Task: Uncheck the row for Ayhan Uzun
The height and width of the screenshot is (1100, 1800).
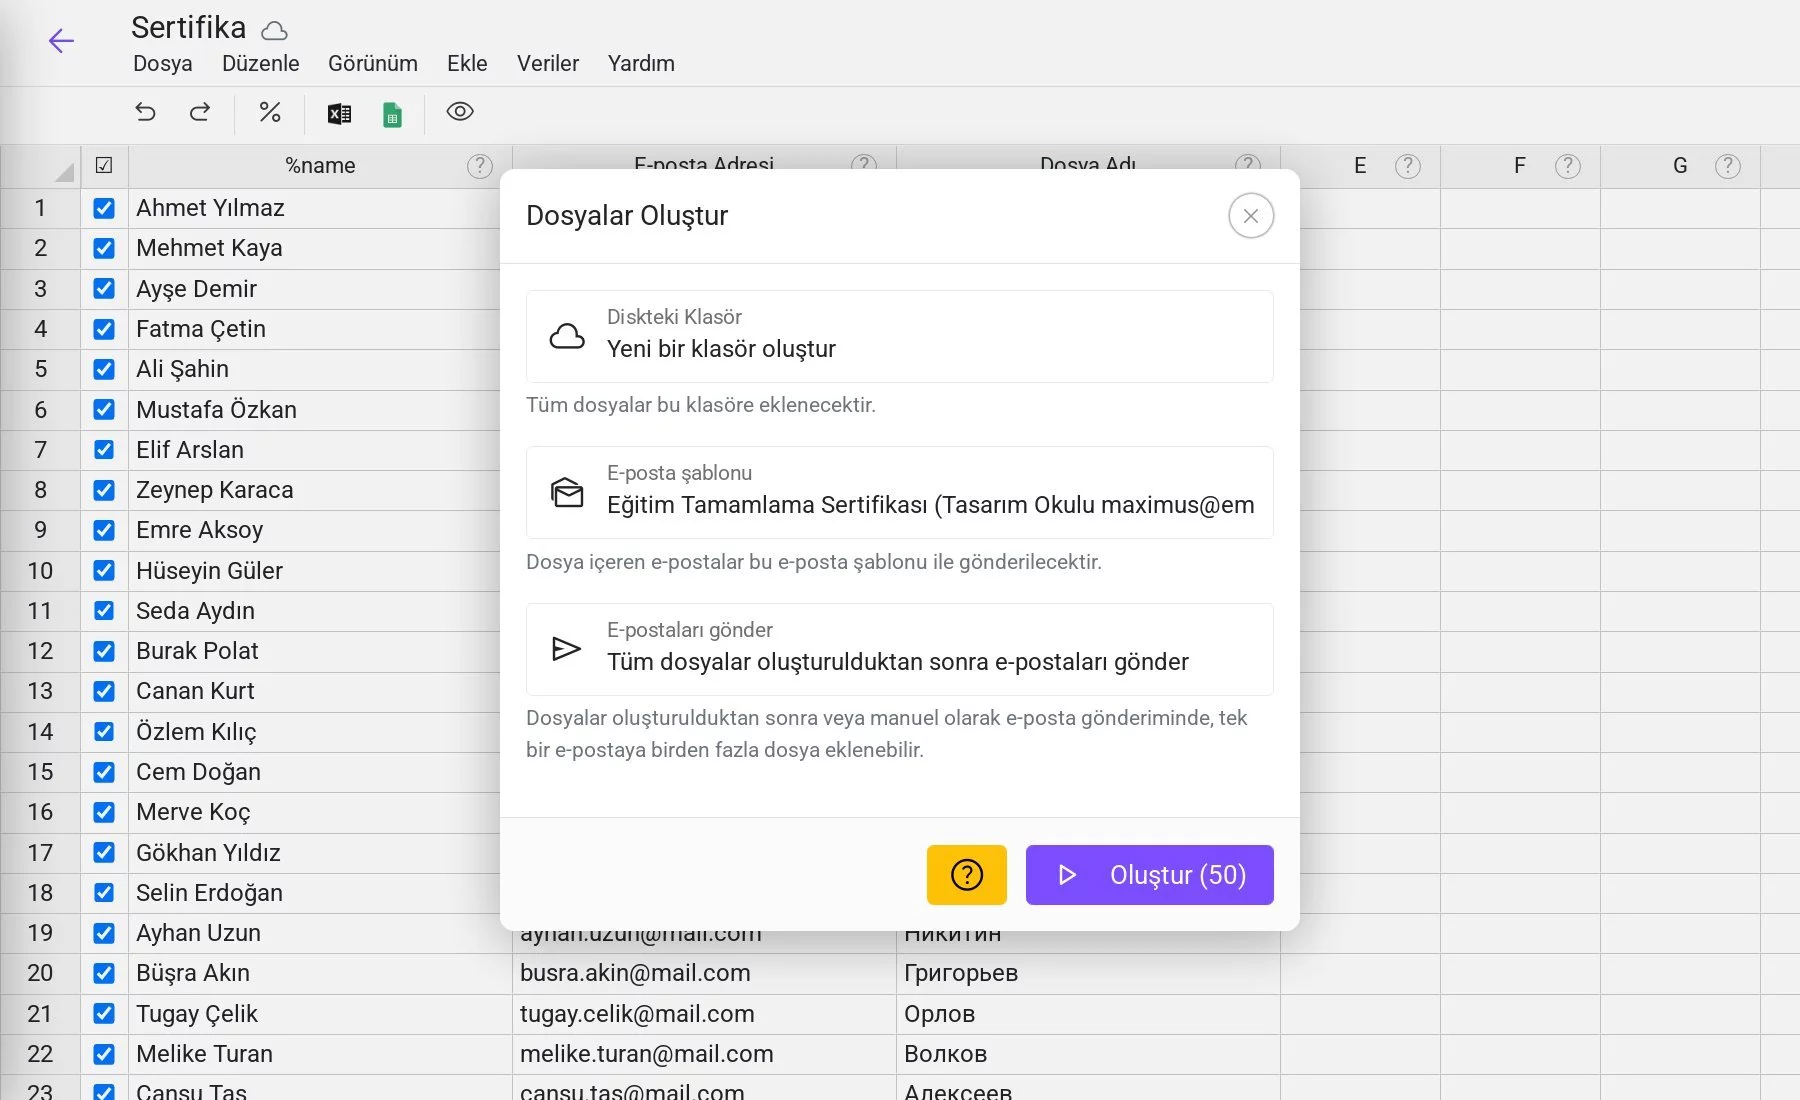Action: point(104,933)
